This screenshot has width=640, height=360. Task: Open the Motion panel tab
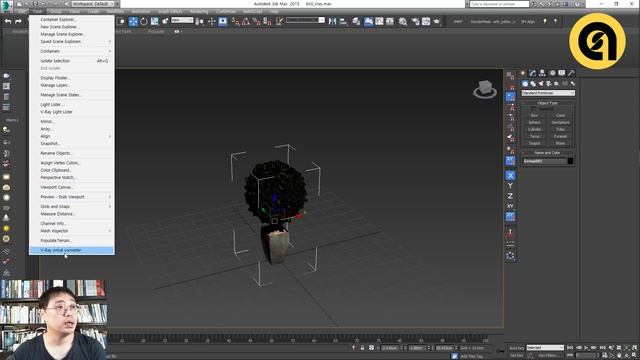[552, 73]
